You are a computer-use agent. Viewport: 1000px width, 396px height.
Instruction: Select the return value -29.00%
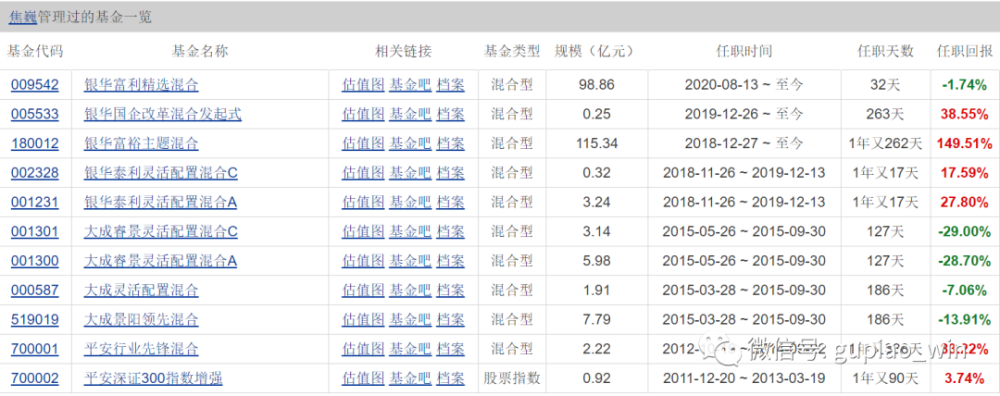[x=964, y=231]
